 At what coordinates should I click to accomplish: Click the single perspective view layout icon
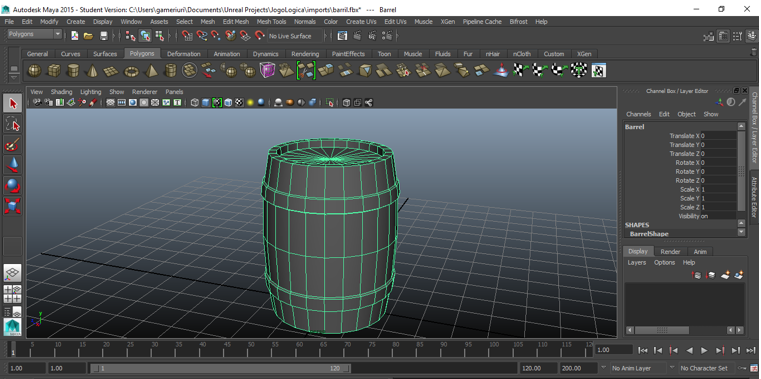[13, 273]
